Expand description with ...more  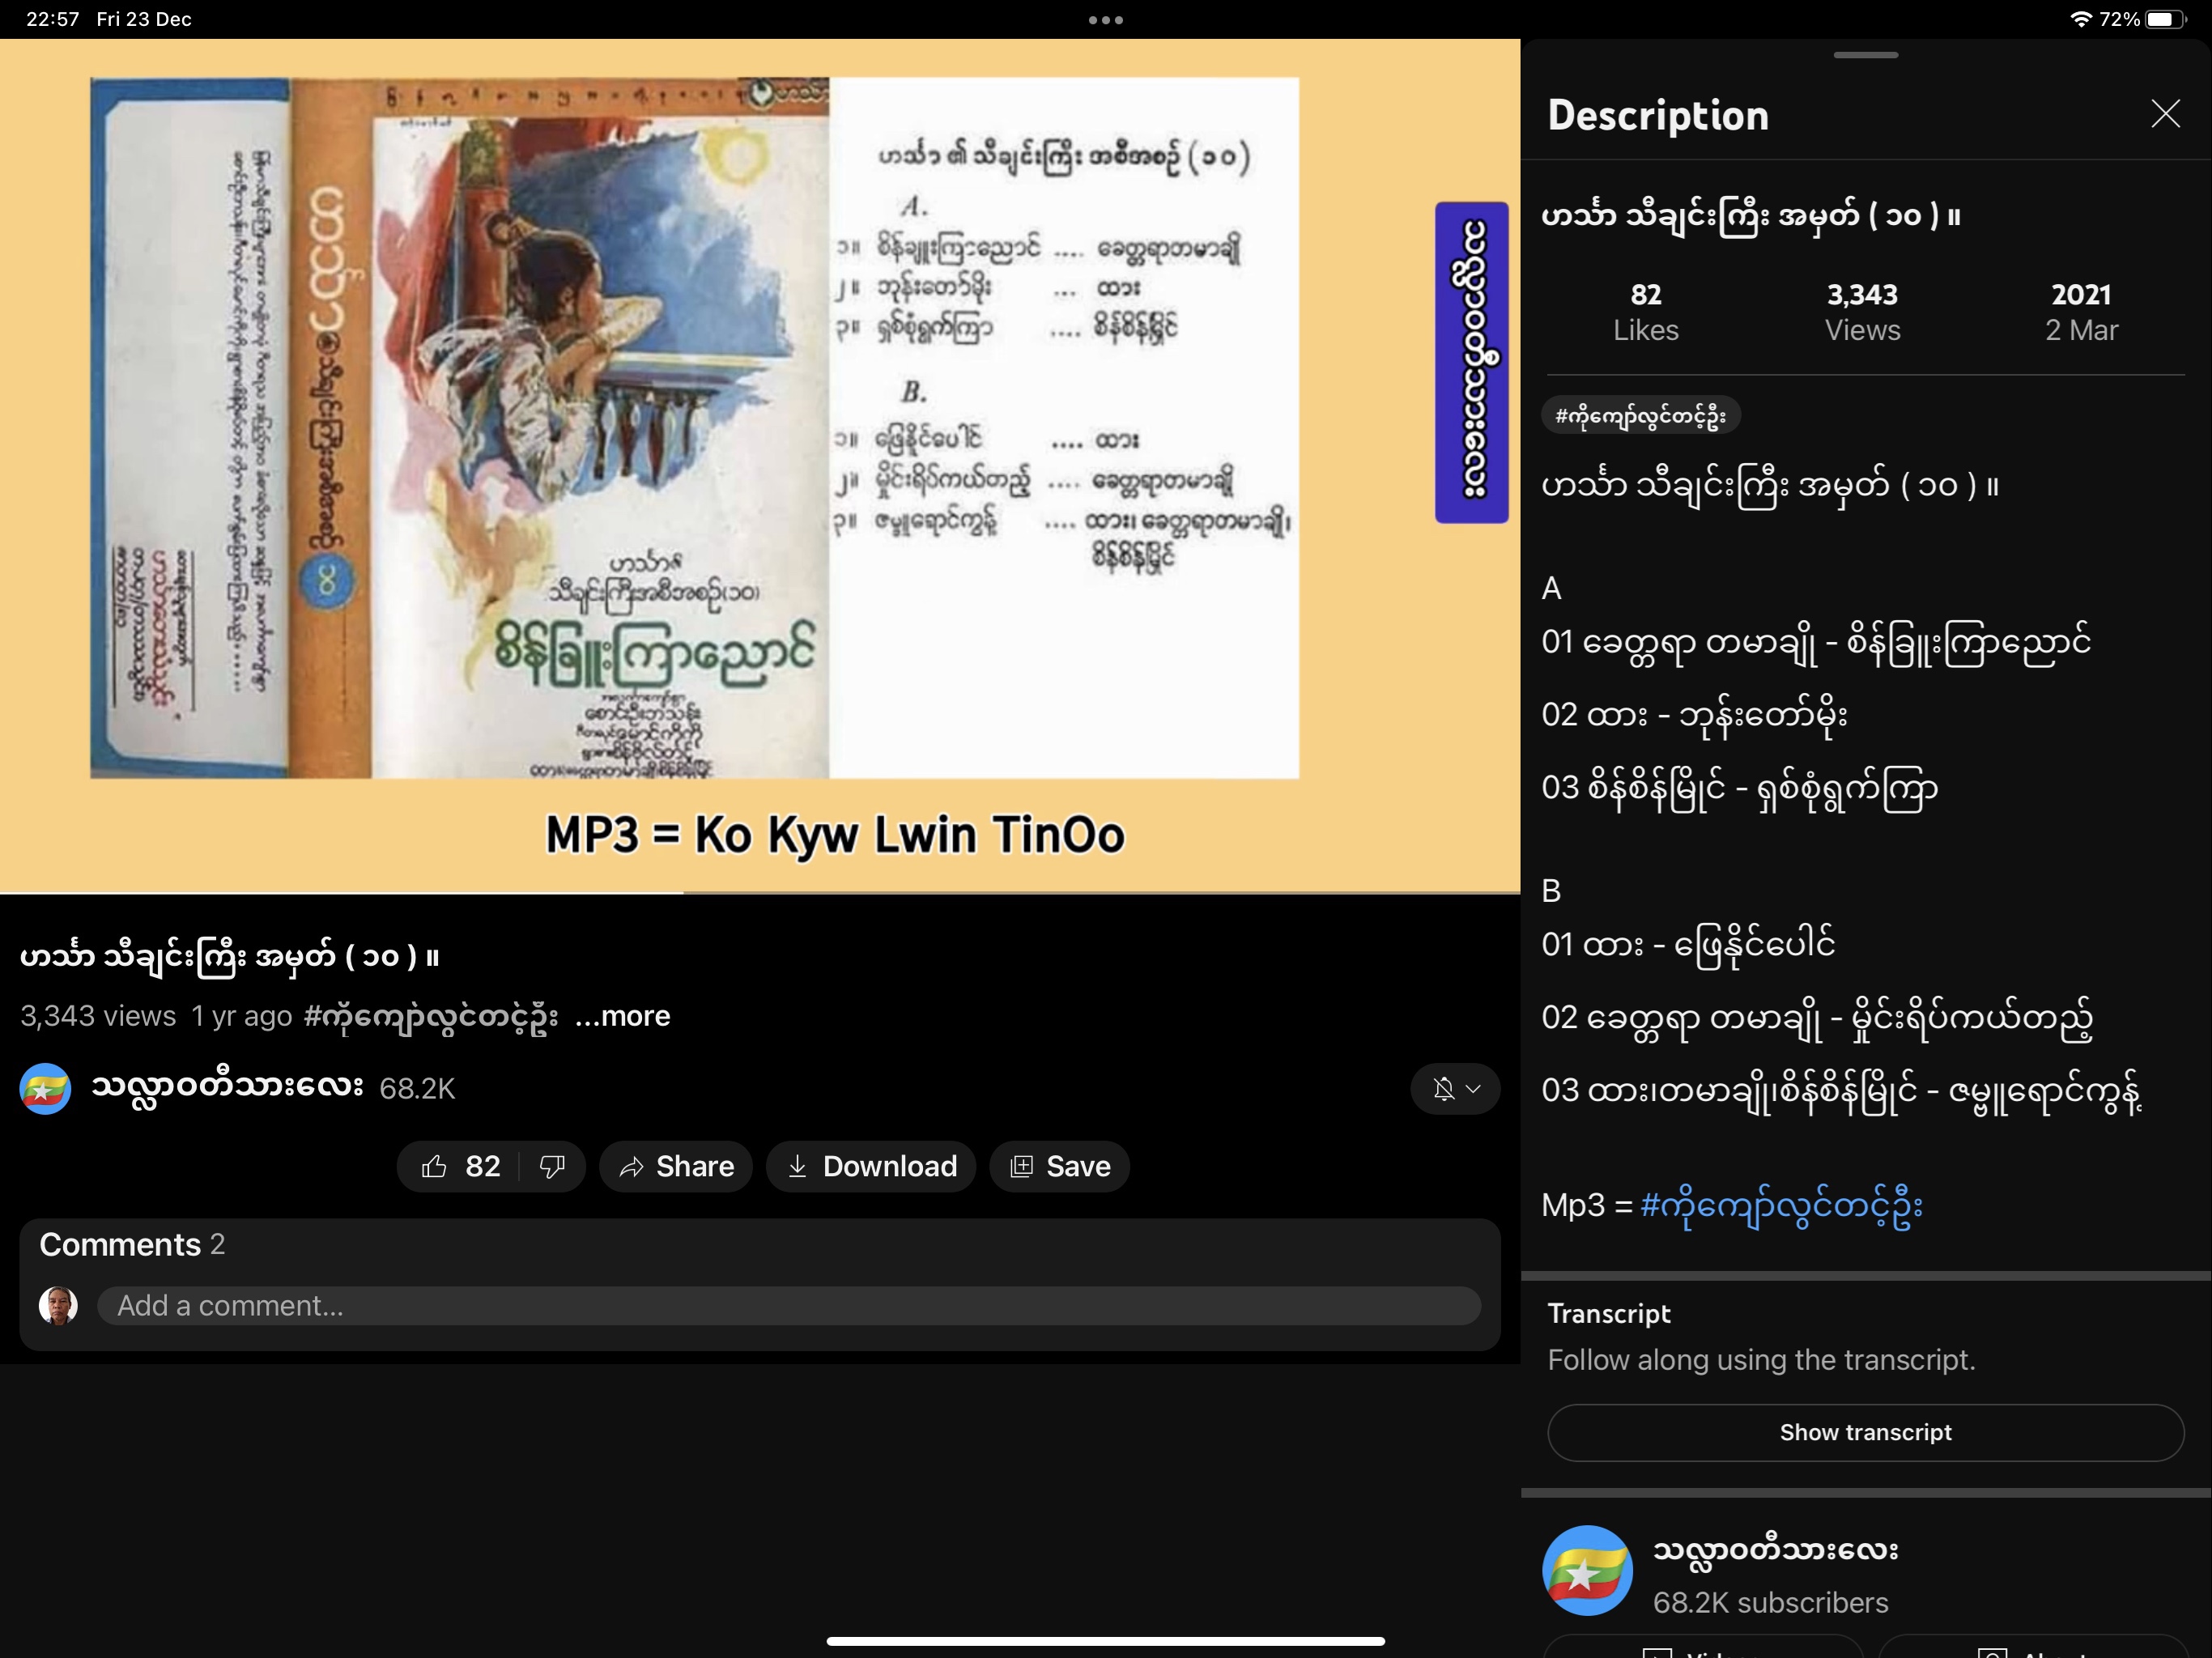622,1016
